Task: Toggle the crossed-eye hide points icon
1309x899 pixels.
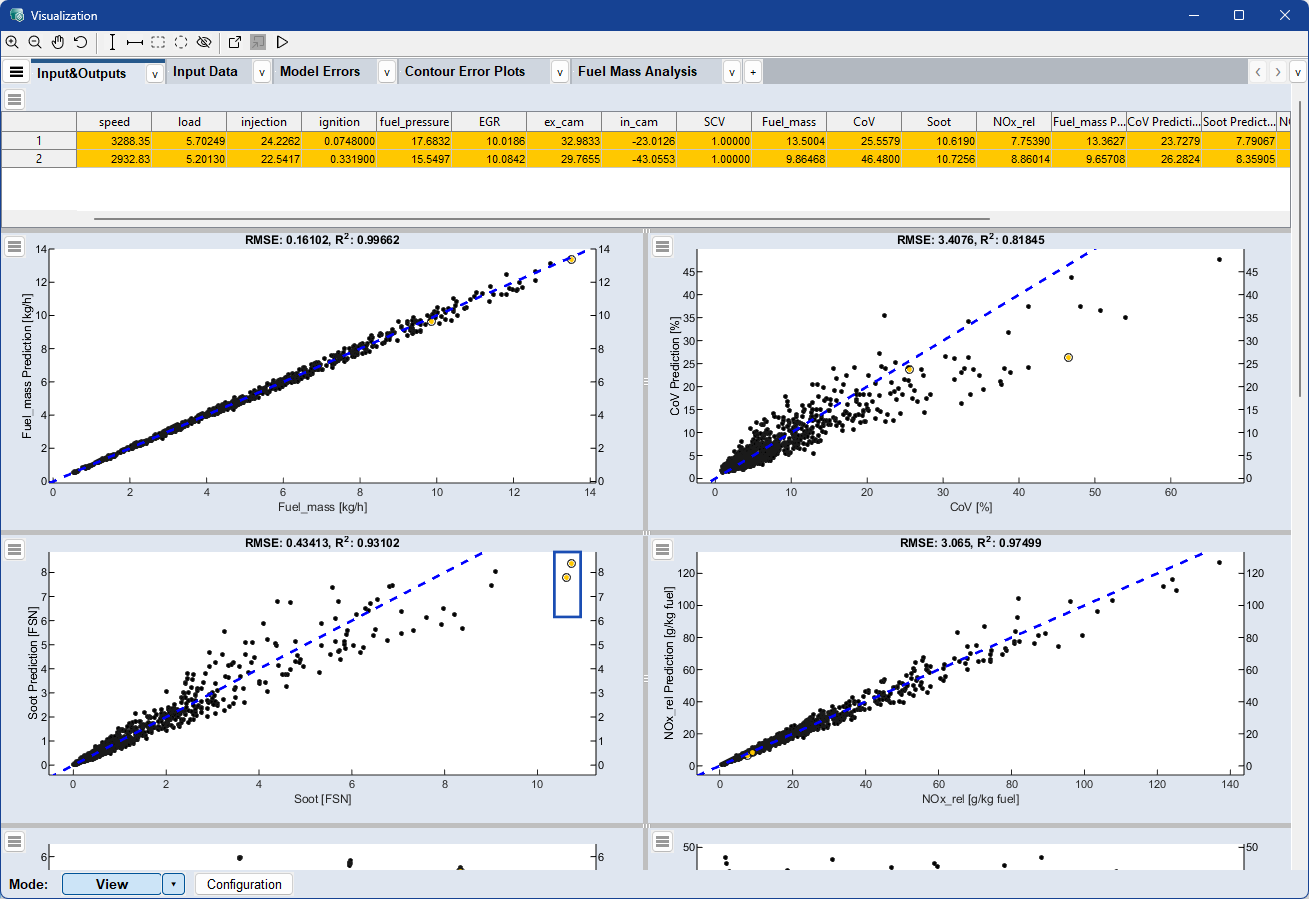Action: tap(204, 42)
